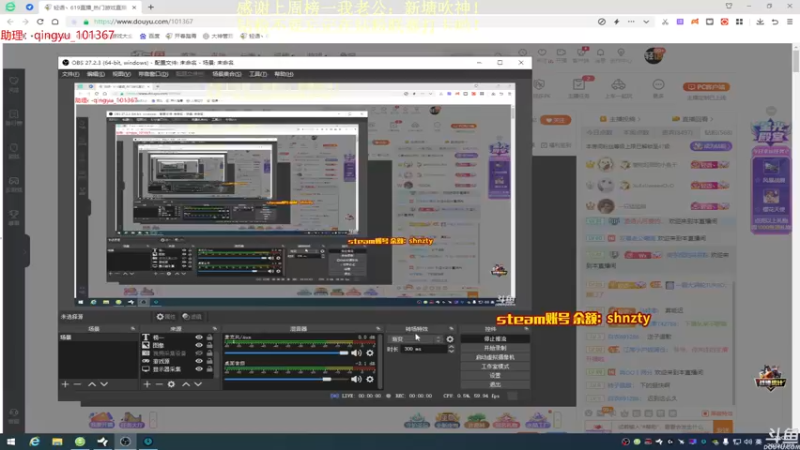Open Filters for selected source in OBS
Image resolution: width=800 pixels, height=450 pixels.
[192, 317]
